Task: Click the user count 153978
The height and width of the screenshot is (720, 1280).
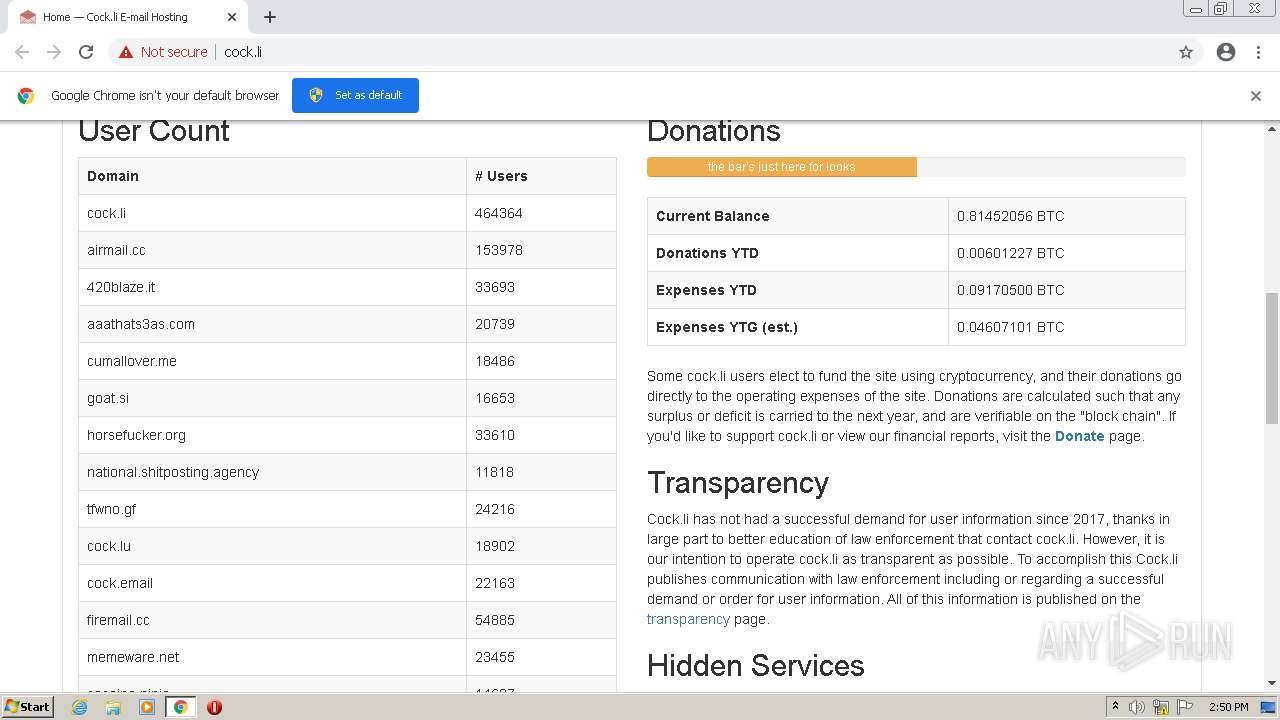Action: 499,250
